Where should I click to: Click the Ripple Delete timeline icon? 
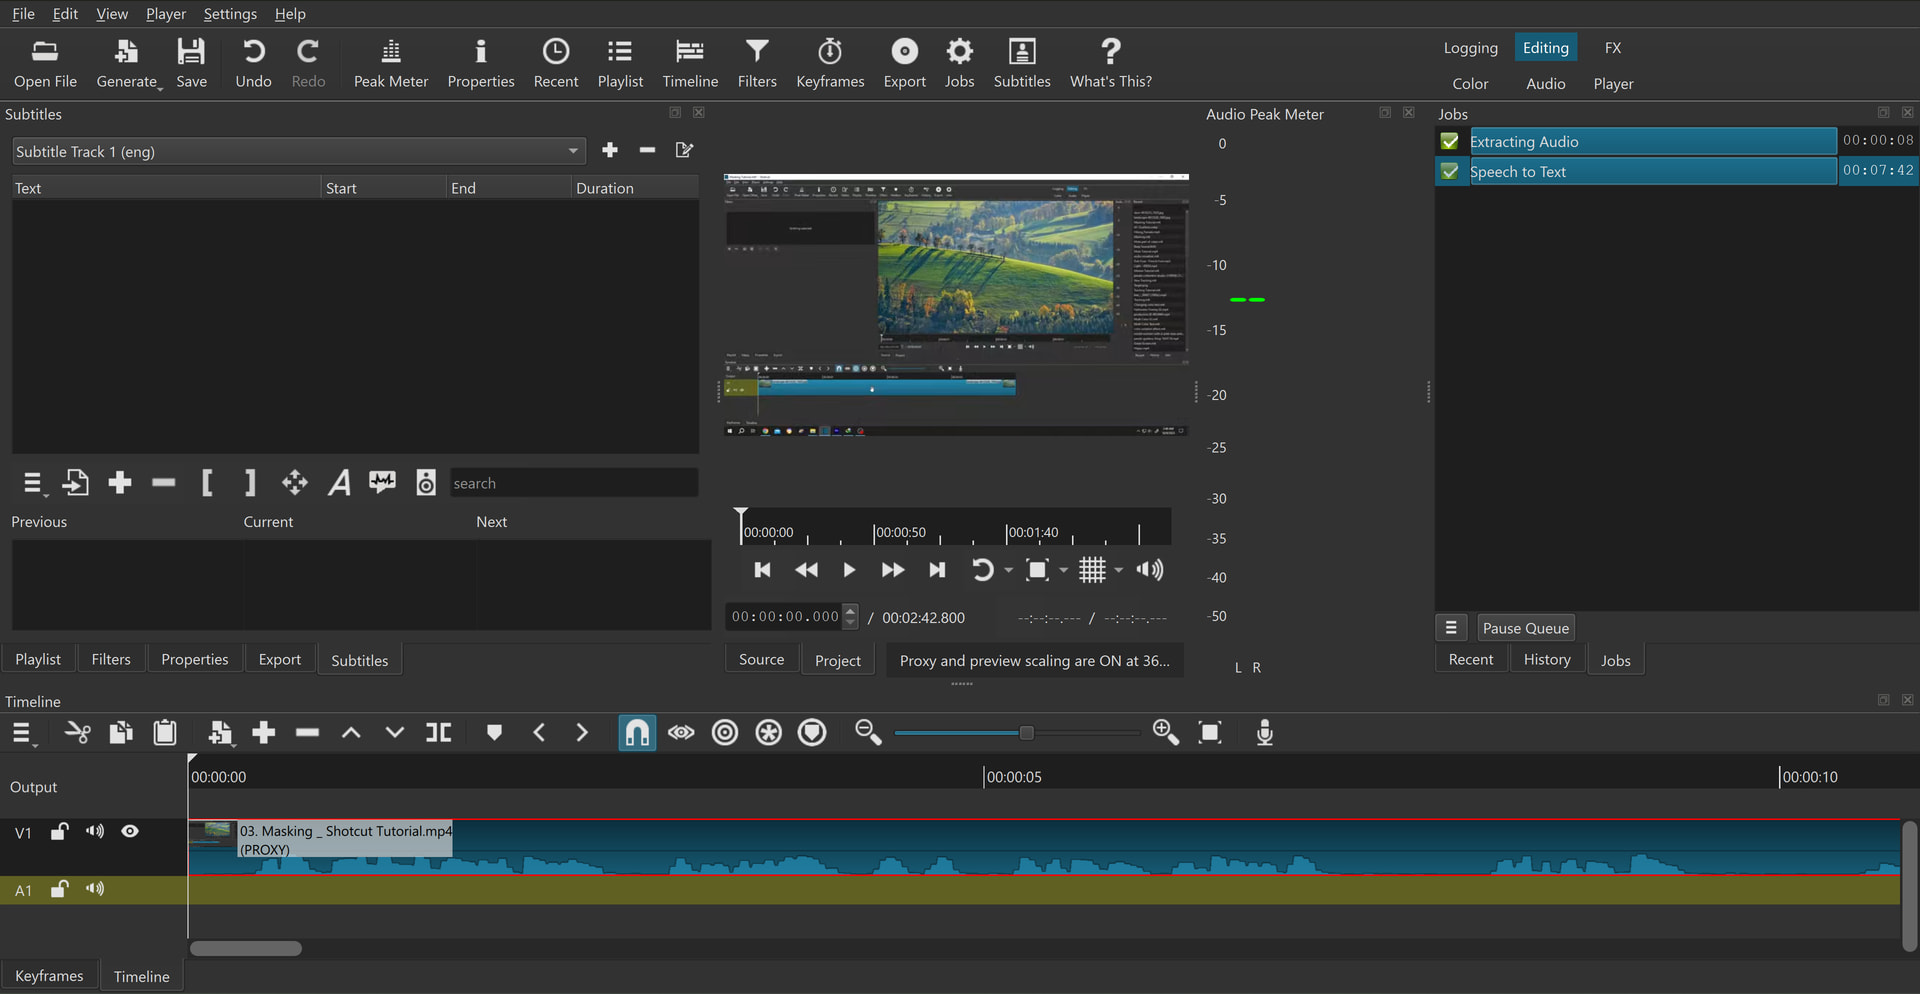(x=307, y=733)
